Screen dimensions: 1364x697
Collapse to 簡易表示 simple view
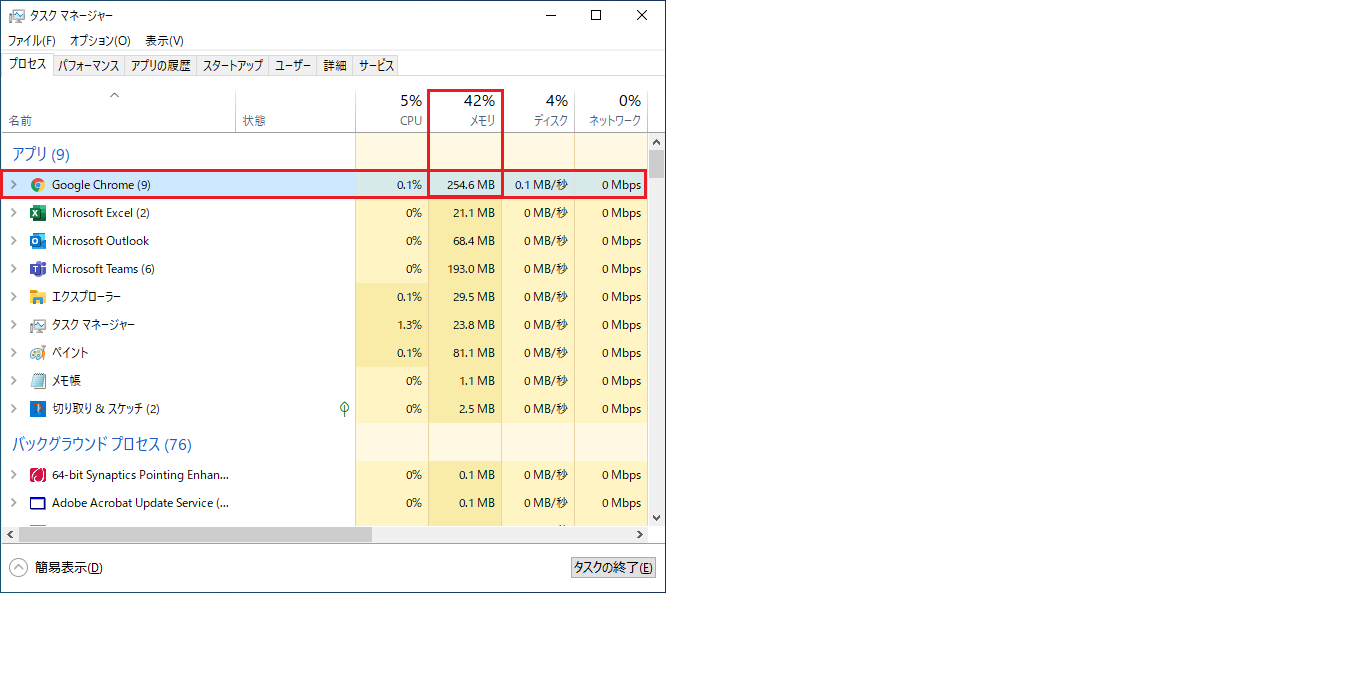[57, 568]
